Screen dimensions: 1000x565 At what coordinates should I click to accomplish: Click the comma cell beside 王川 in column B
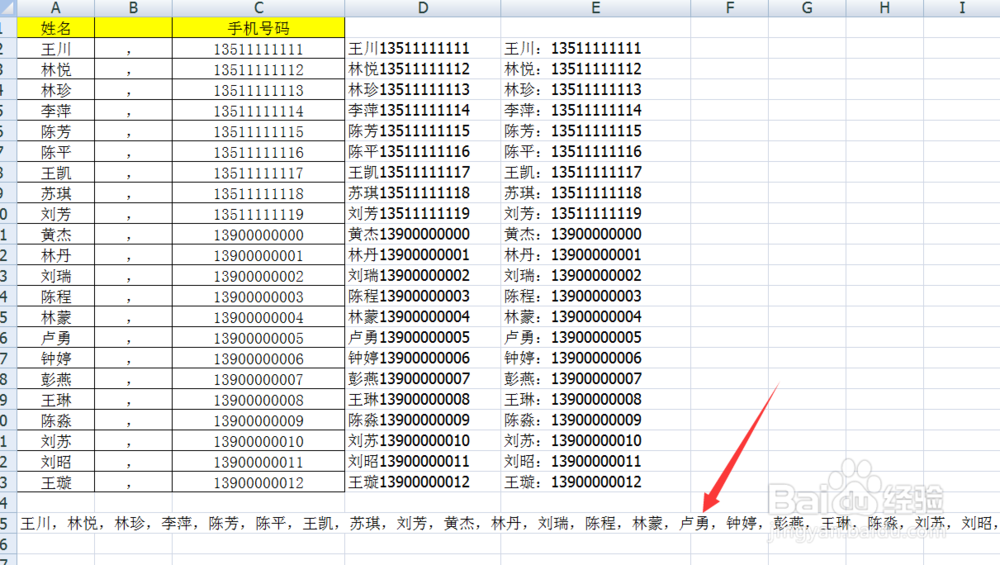pyautogui.click(x=133, y=49)
